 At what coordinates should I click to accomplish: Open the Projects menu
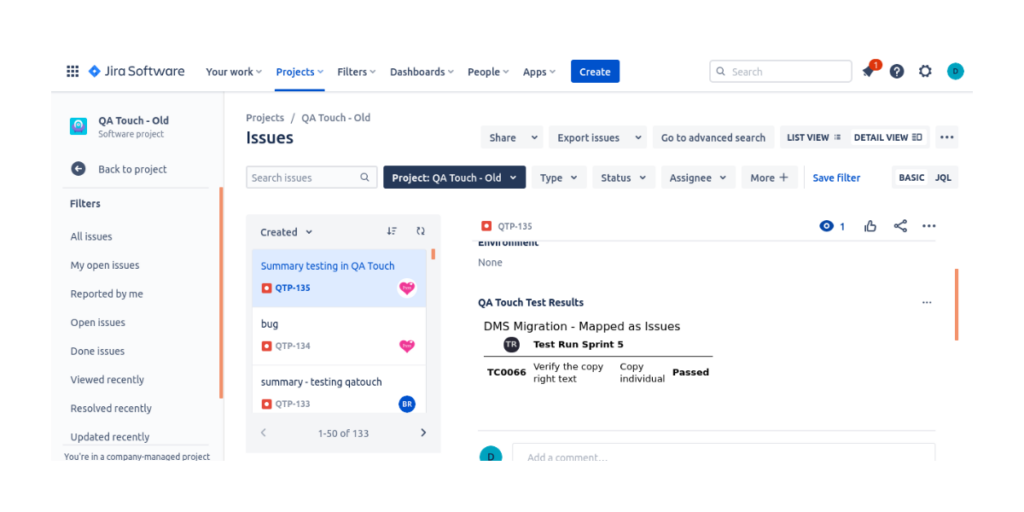pyautogui.click(x=300, y=72)
